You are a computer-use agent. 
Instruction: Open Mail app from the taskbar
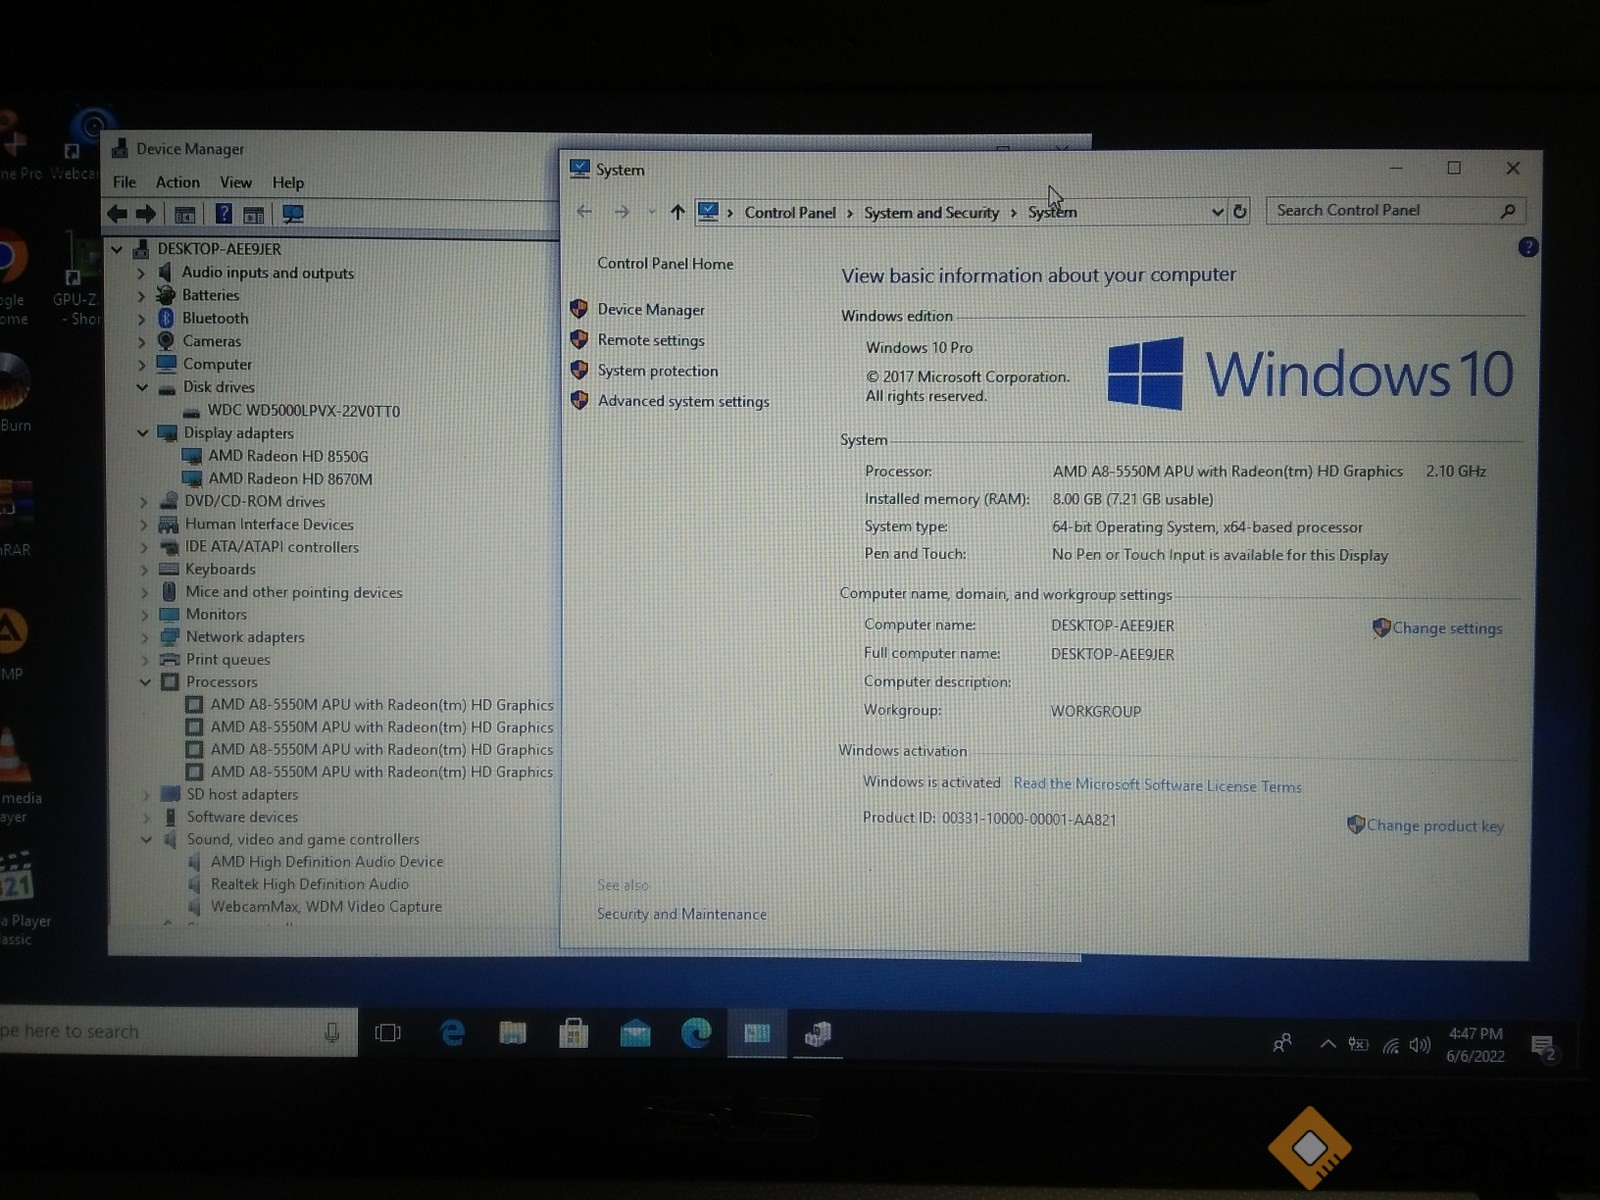pos(635,1033)
